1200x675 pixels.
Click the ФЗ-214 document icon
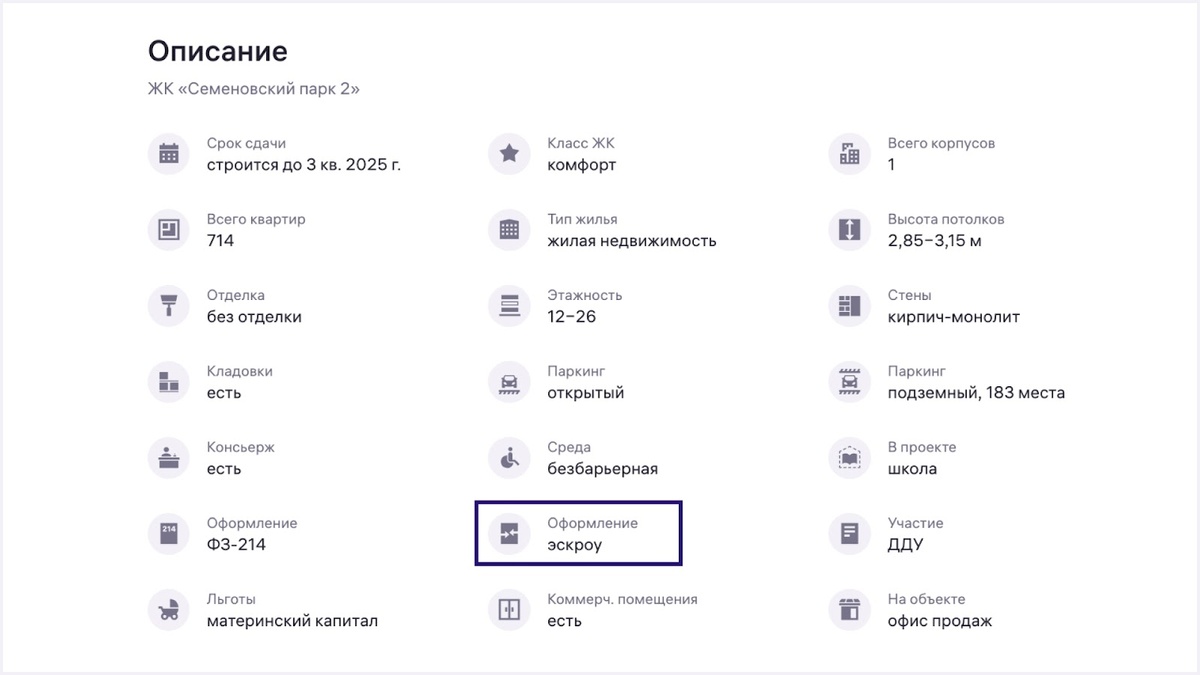click(168, 534)
